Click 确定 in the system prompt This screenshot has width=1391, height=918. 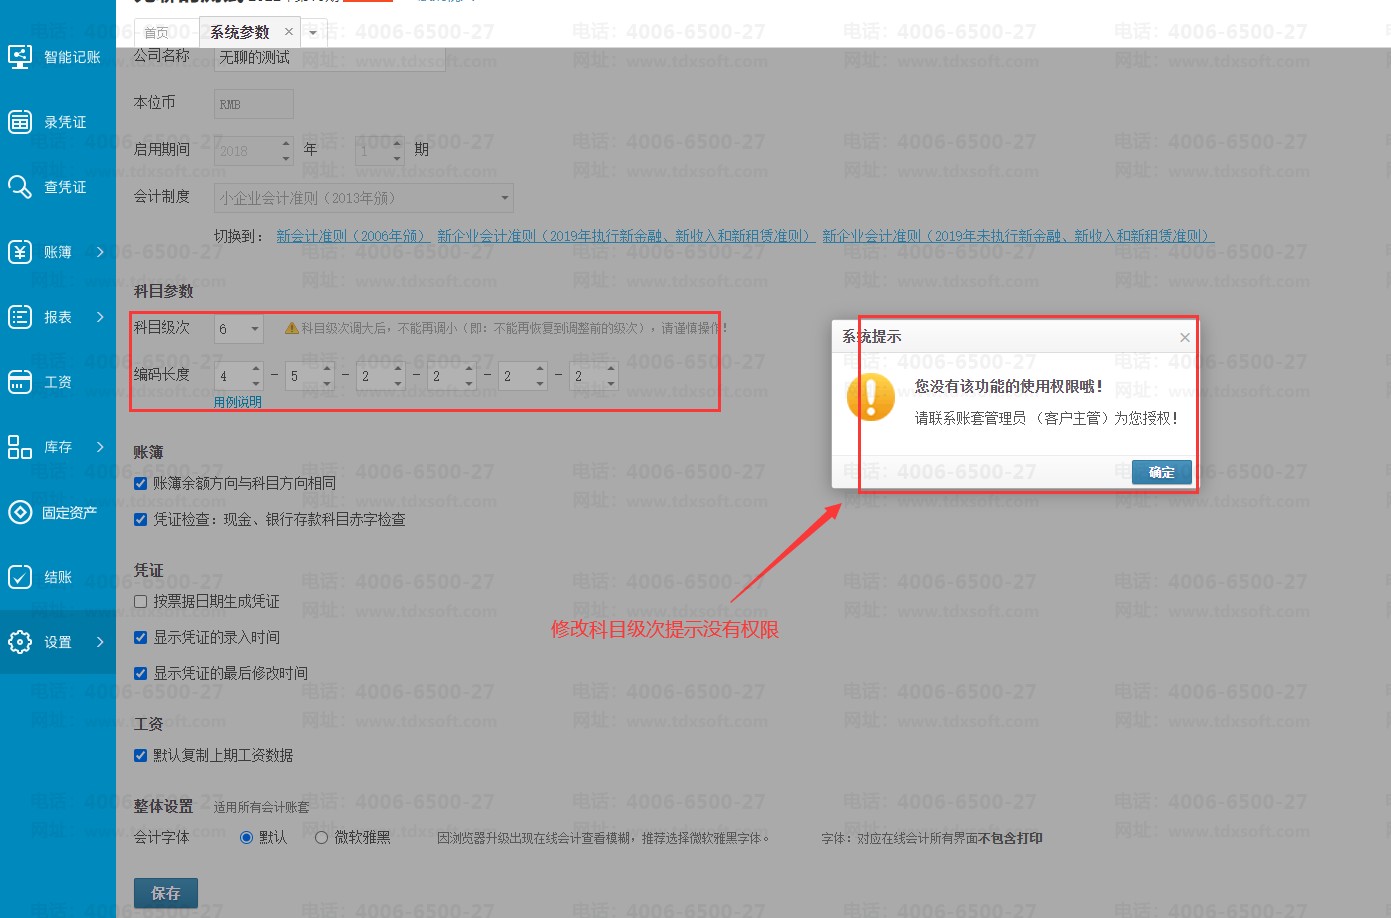pyautogui.click(x=1161, y=472)
